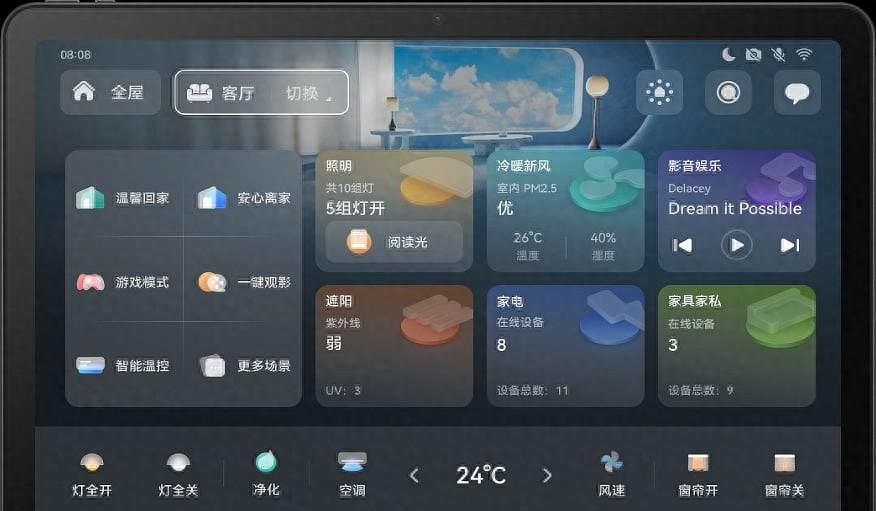Play the song Dream it Possible

tap(736, 245)
